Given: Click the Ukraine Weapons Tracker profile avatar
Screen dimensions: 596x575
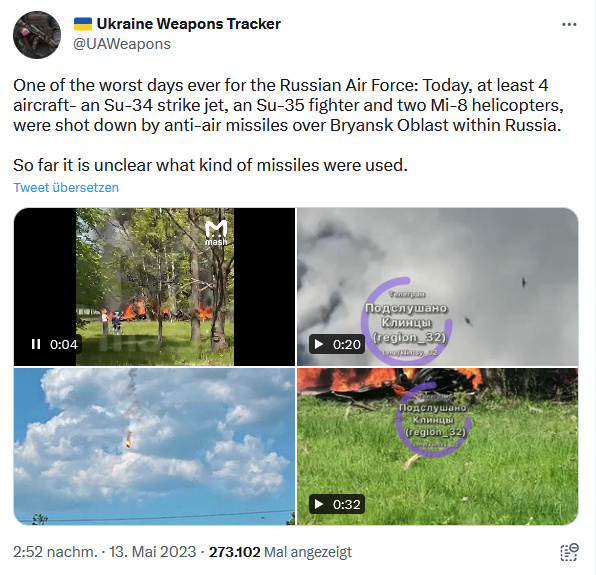Looking at the screenshot, I should click(37, 35).
